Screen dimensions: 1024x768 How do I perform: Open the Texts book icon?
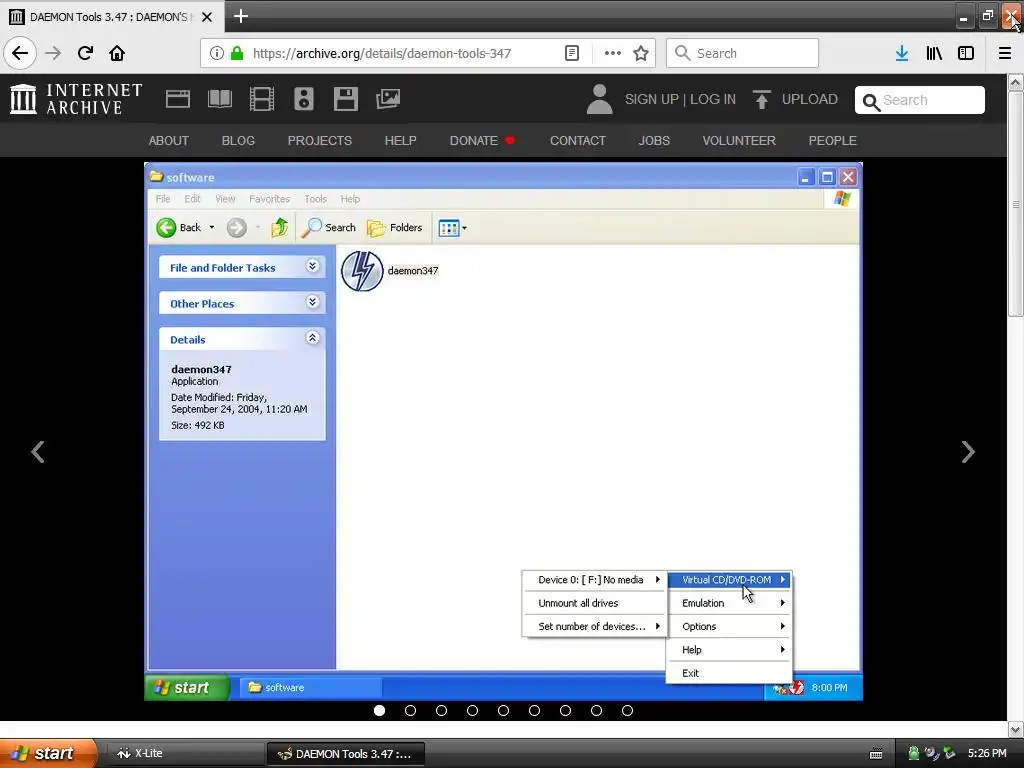click(219, 99)
